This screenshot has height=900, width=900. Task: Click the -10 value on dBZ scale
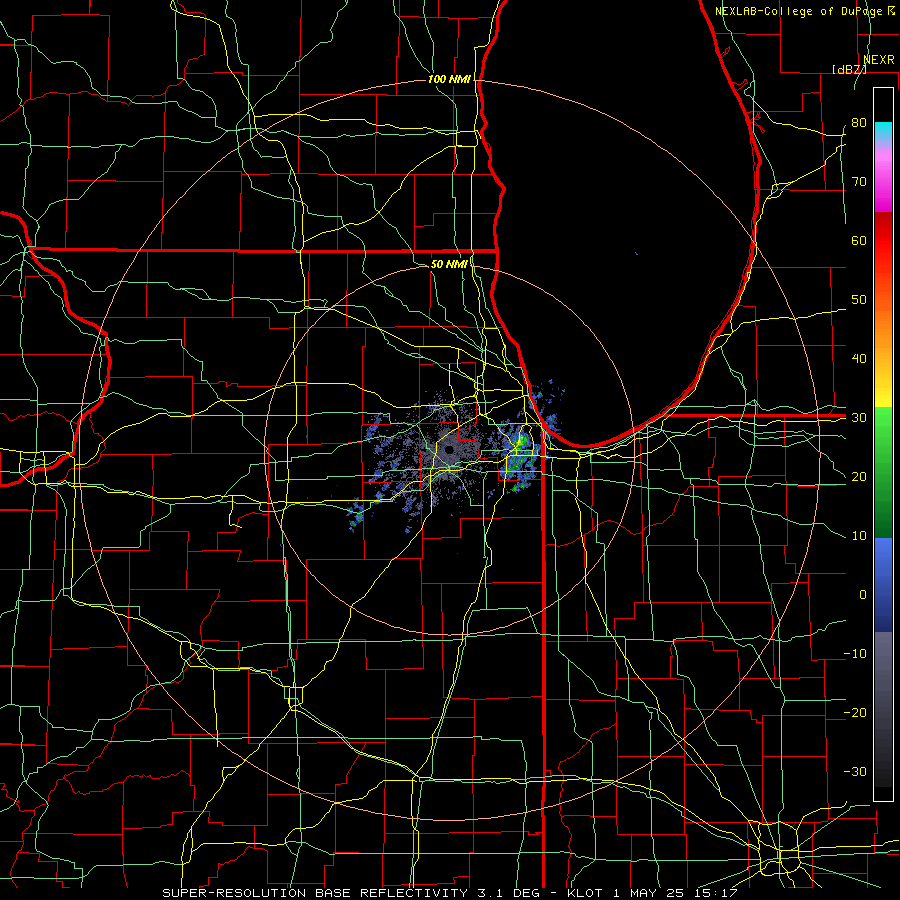coord(855,654)
